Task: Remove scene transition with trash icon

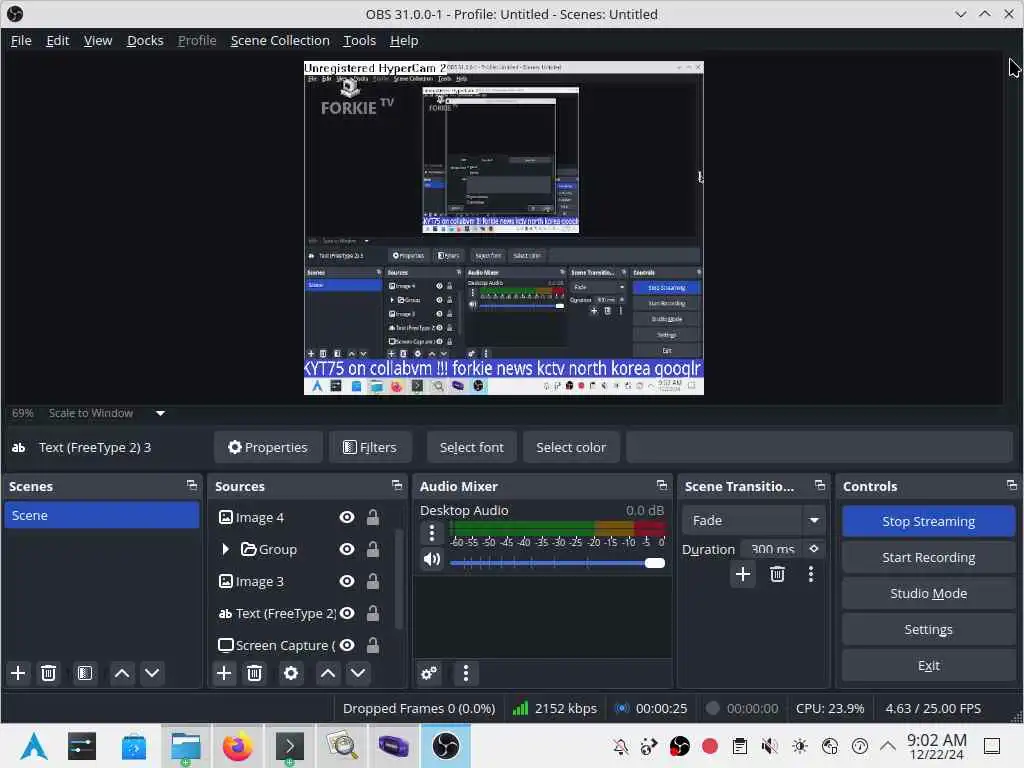Action: [x=777, y=574]
